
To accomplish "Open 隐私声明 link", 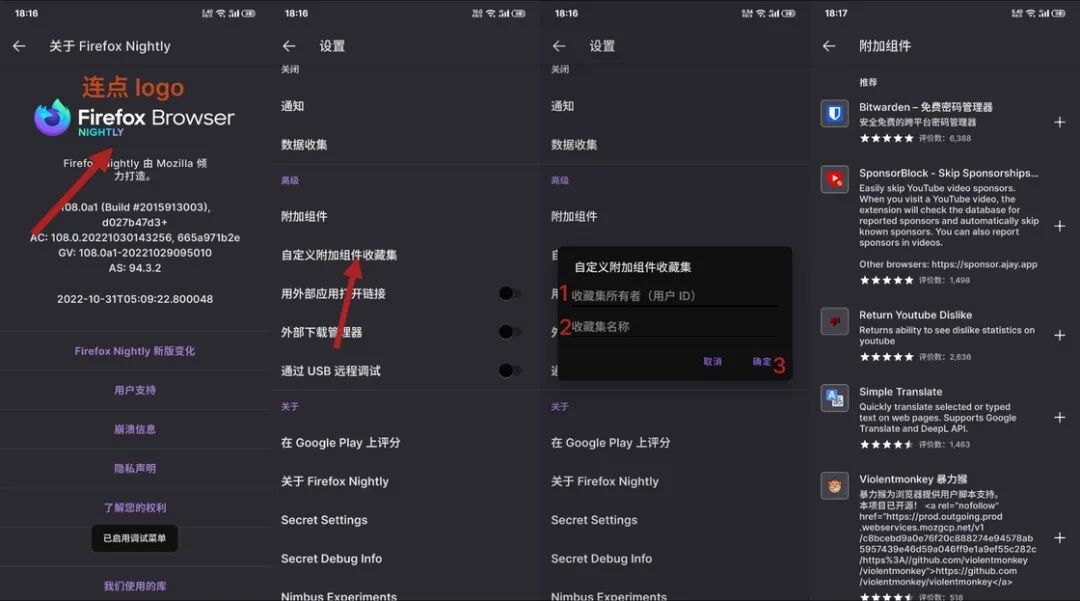I will point(135,469).
